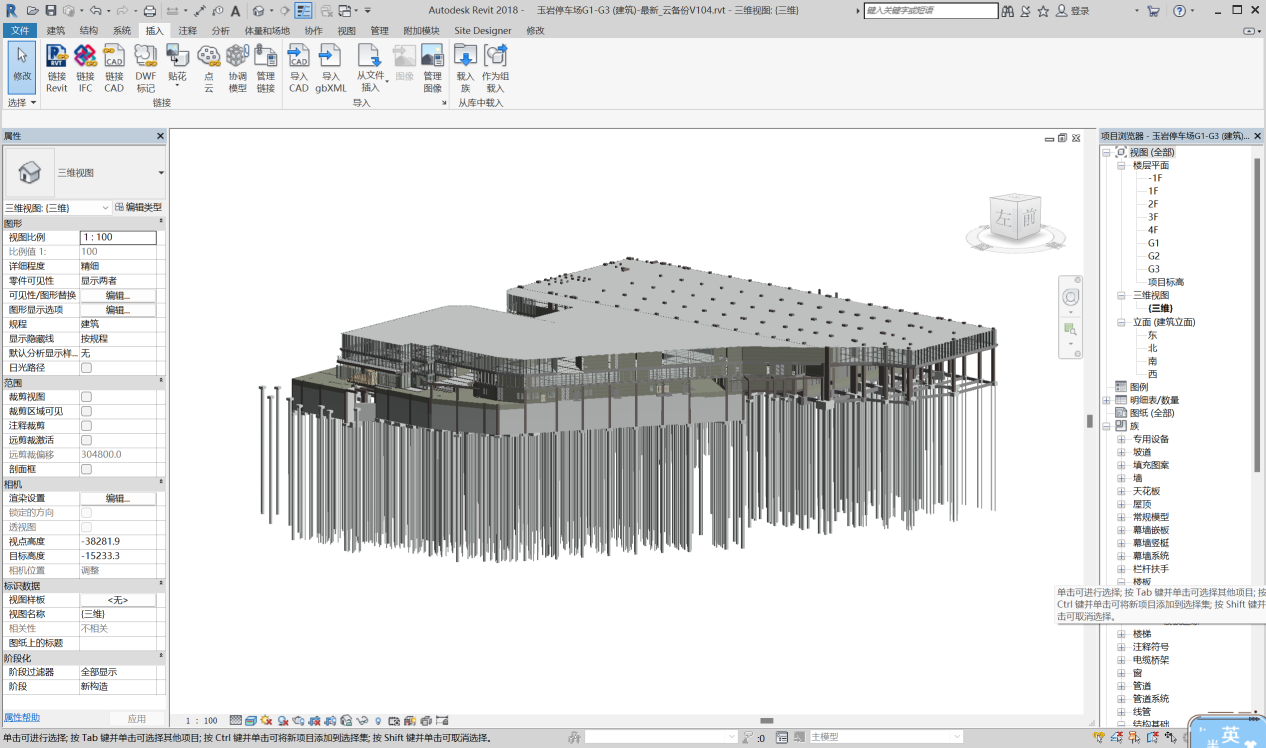
Task: Click the search keyword input field
Action: point(930,11)
